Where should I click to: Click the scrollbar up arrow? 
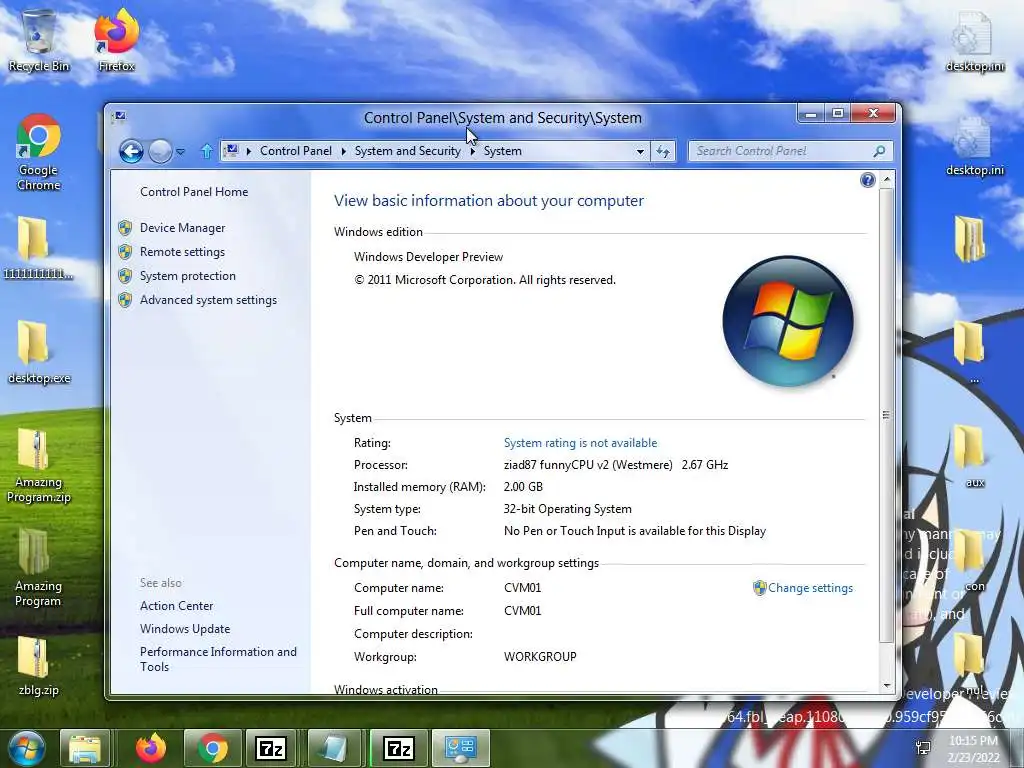[x=887, y=179]
